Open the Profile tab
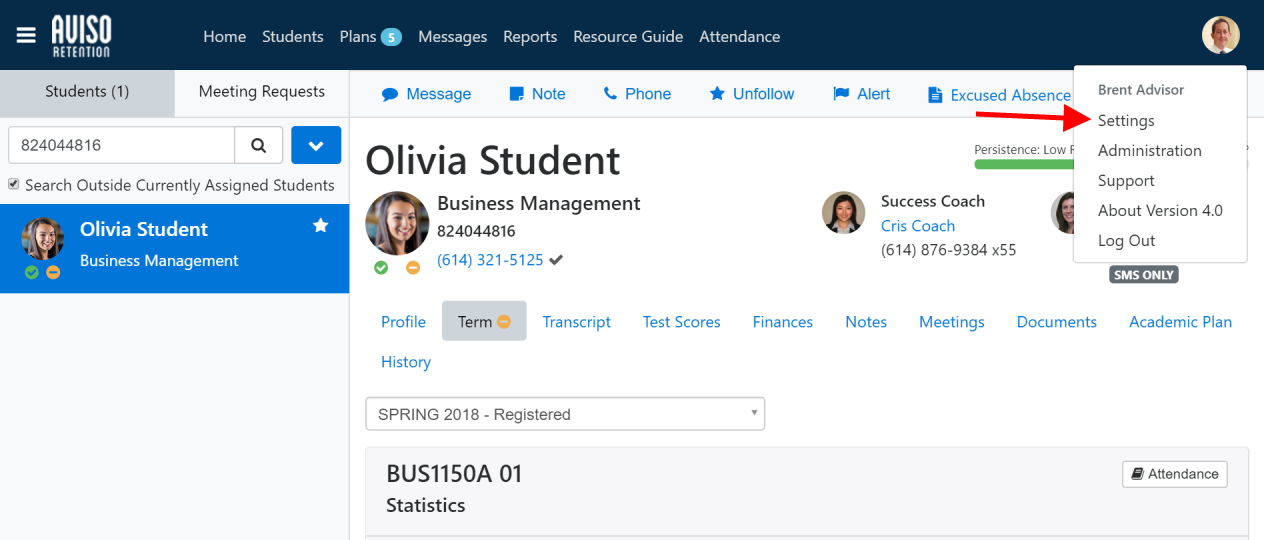This screenshot has height=540, width=1264. [x=403, y=321]
